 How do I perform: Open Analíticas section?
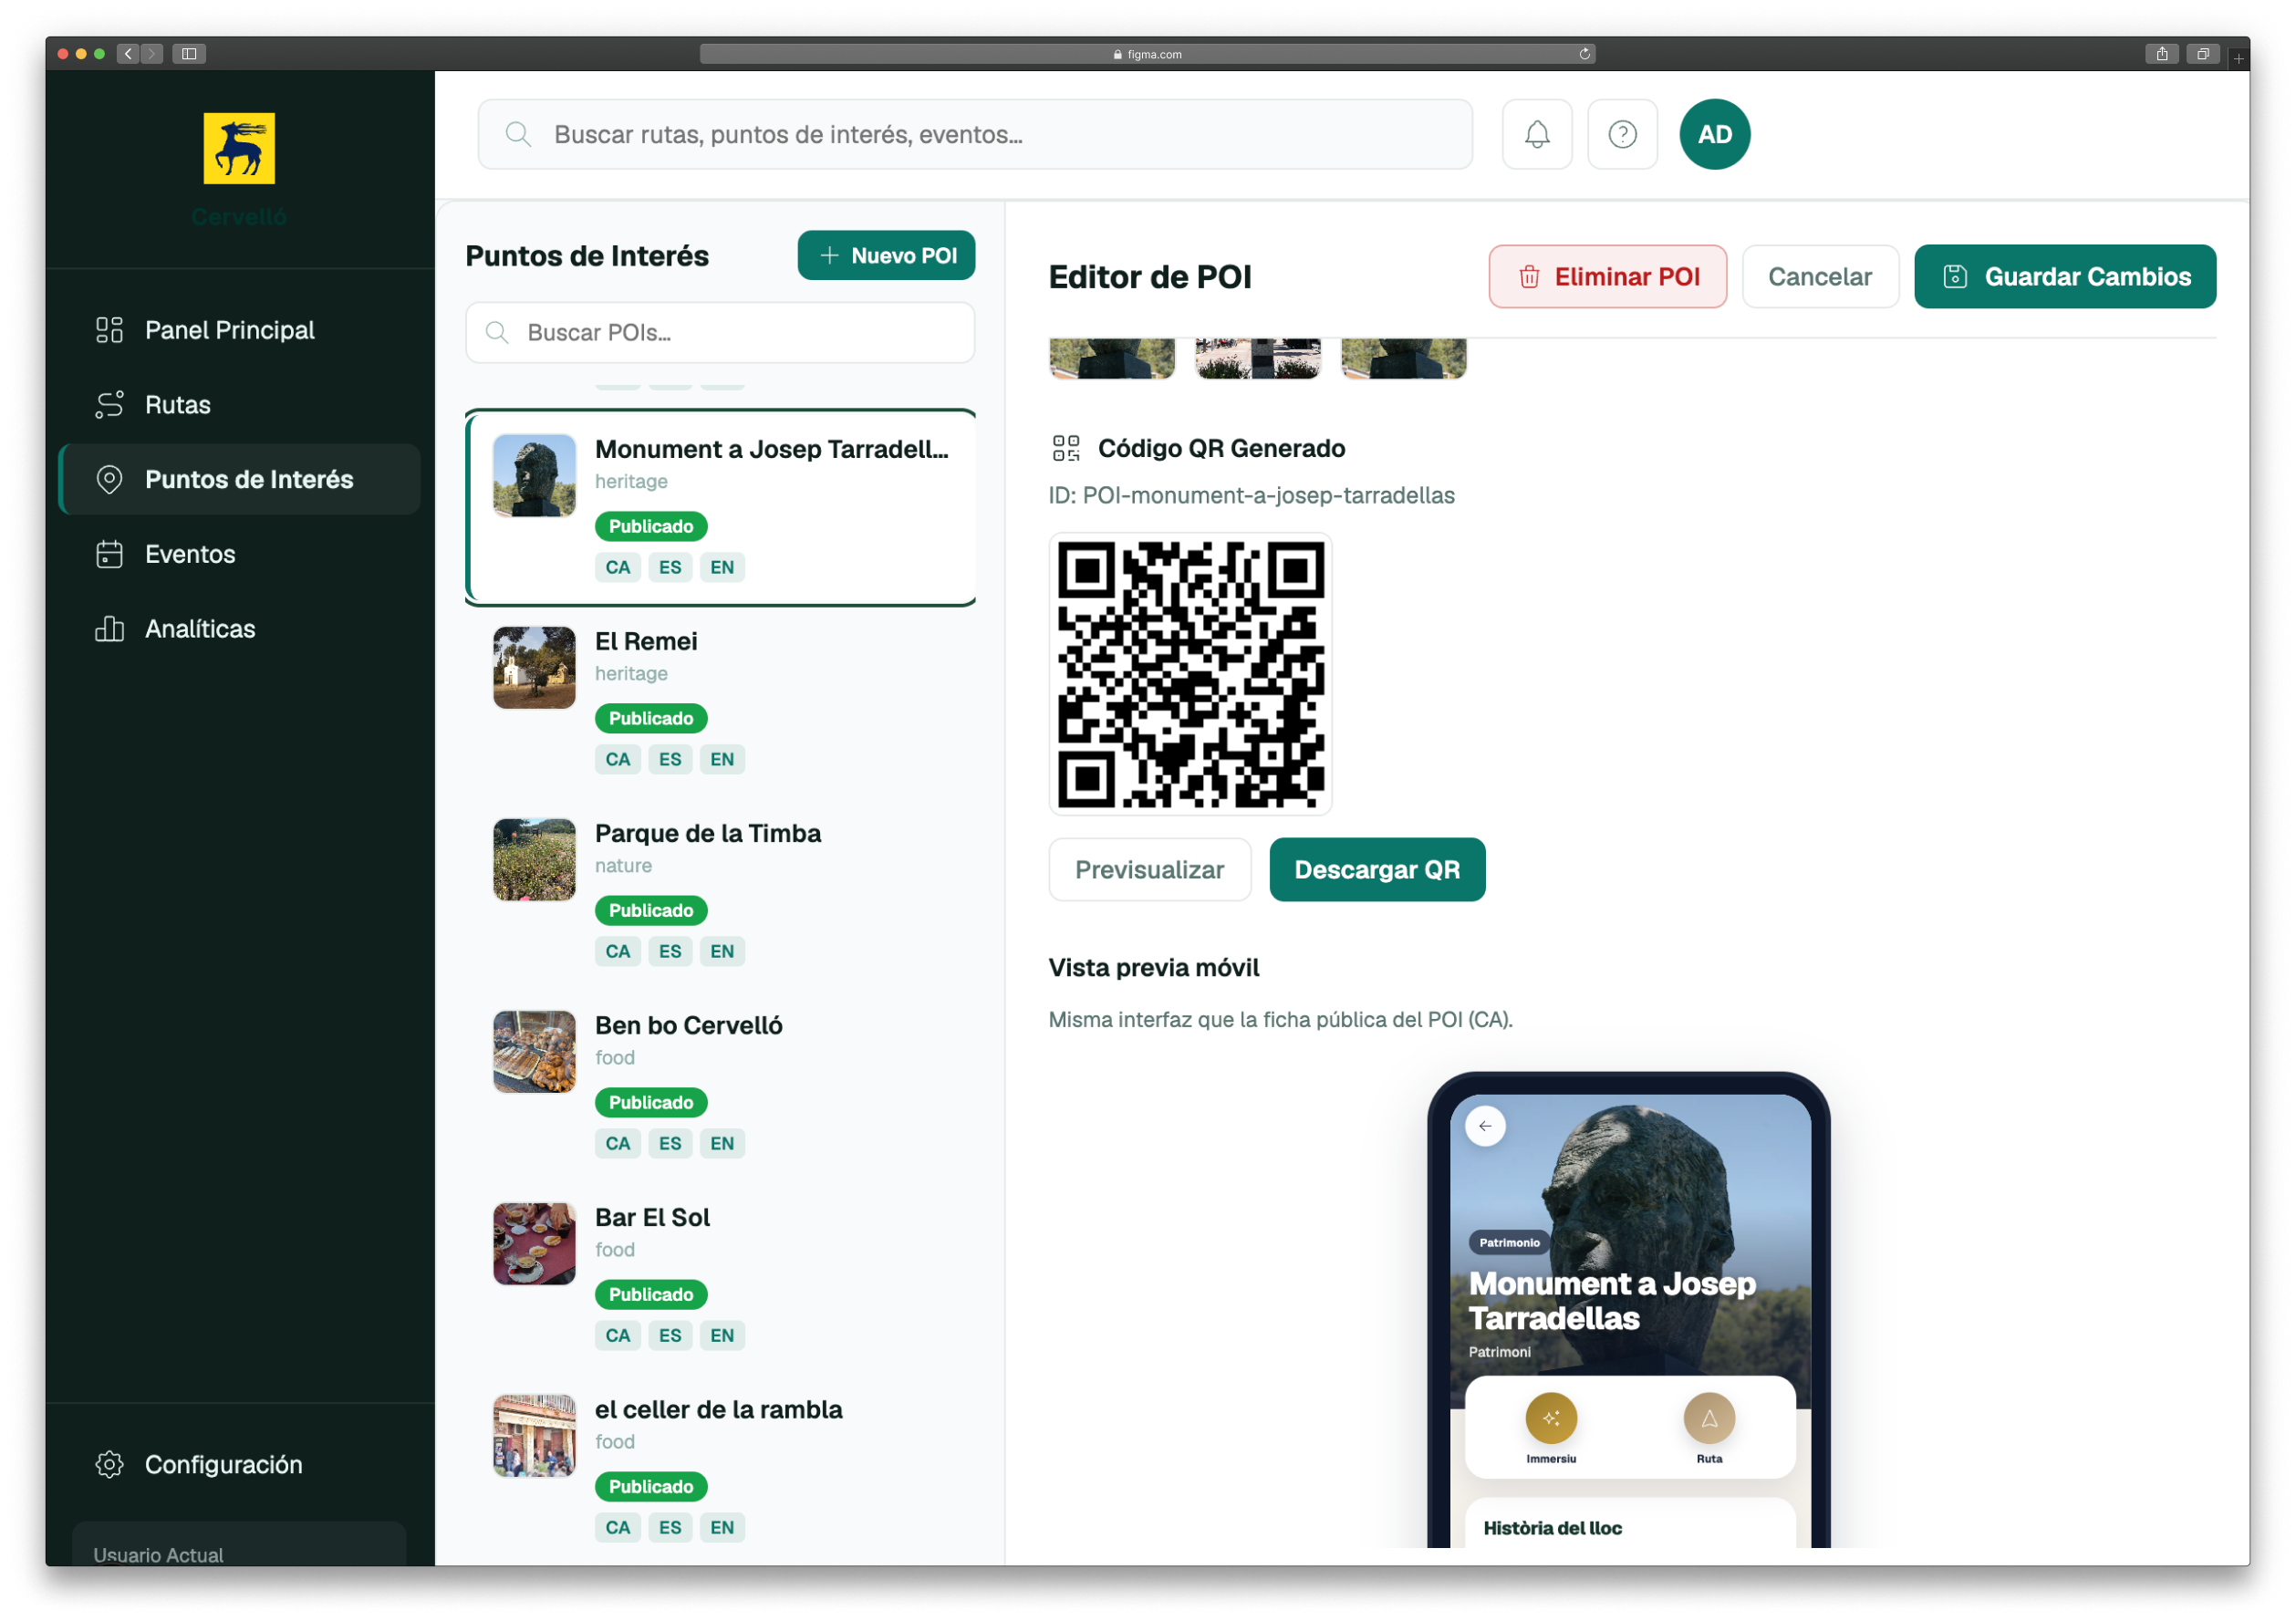(240, 628)
